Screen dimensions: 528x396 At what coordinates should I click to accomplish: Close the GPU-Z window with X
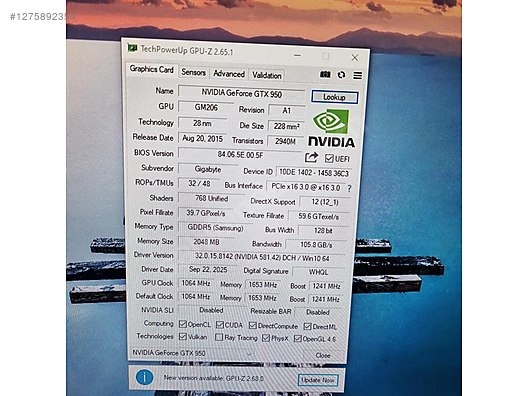355,58
